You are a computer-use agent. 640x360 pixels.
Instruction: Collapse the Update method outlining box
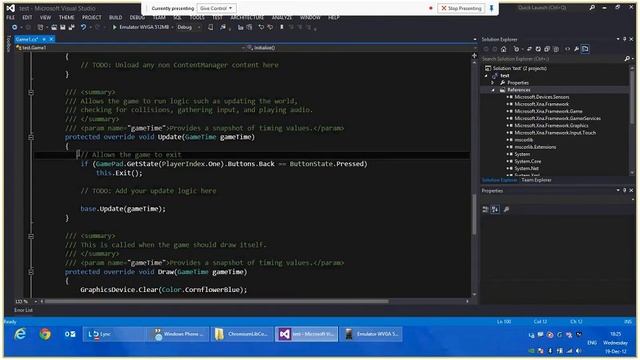[x=31, y=137]
